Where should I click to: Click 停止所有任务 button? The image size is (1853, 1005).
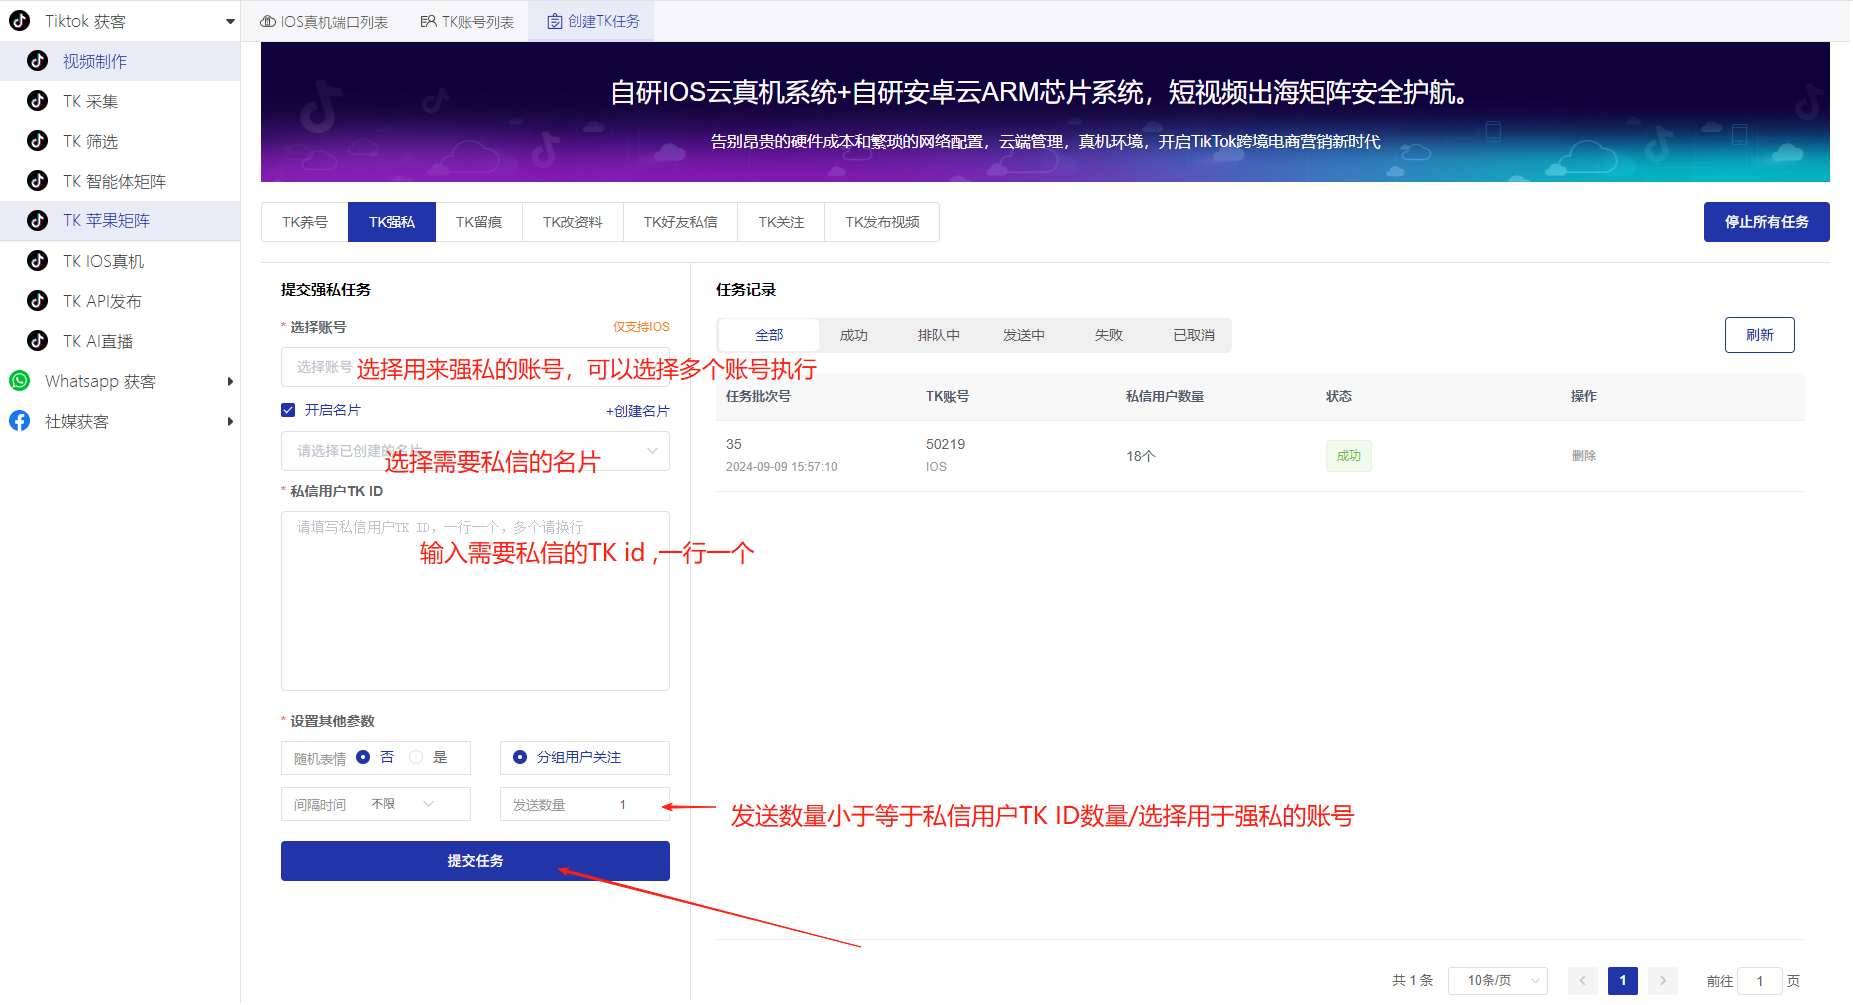(x=1766, y=221)
